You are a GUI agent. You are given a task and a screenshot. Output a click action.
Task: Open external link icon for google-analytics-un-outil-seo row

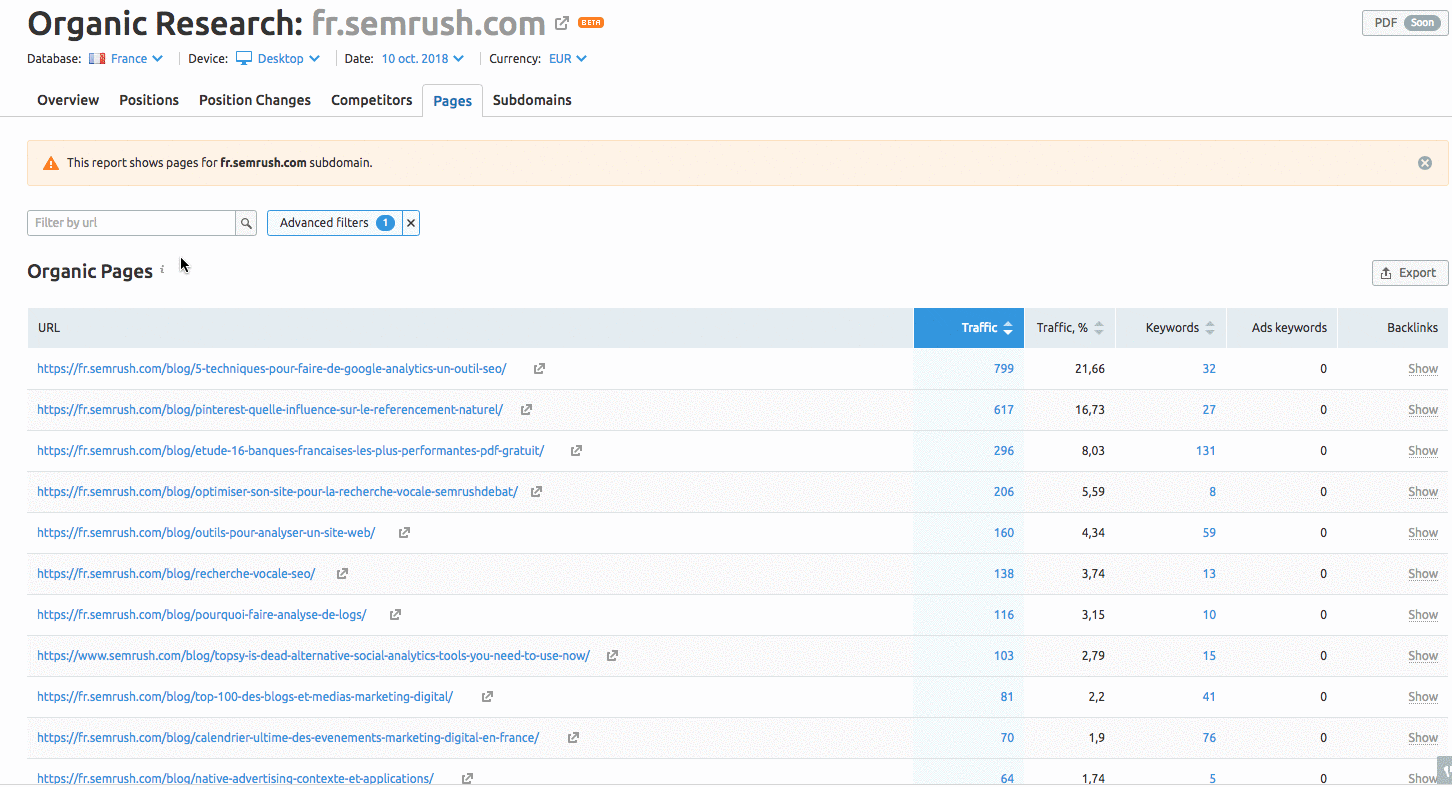coord(539,369)
